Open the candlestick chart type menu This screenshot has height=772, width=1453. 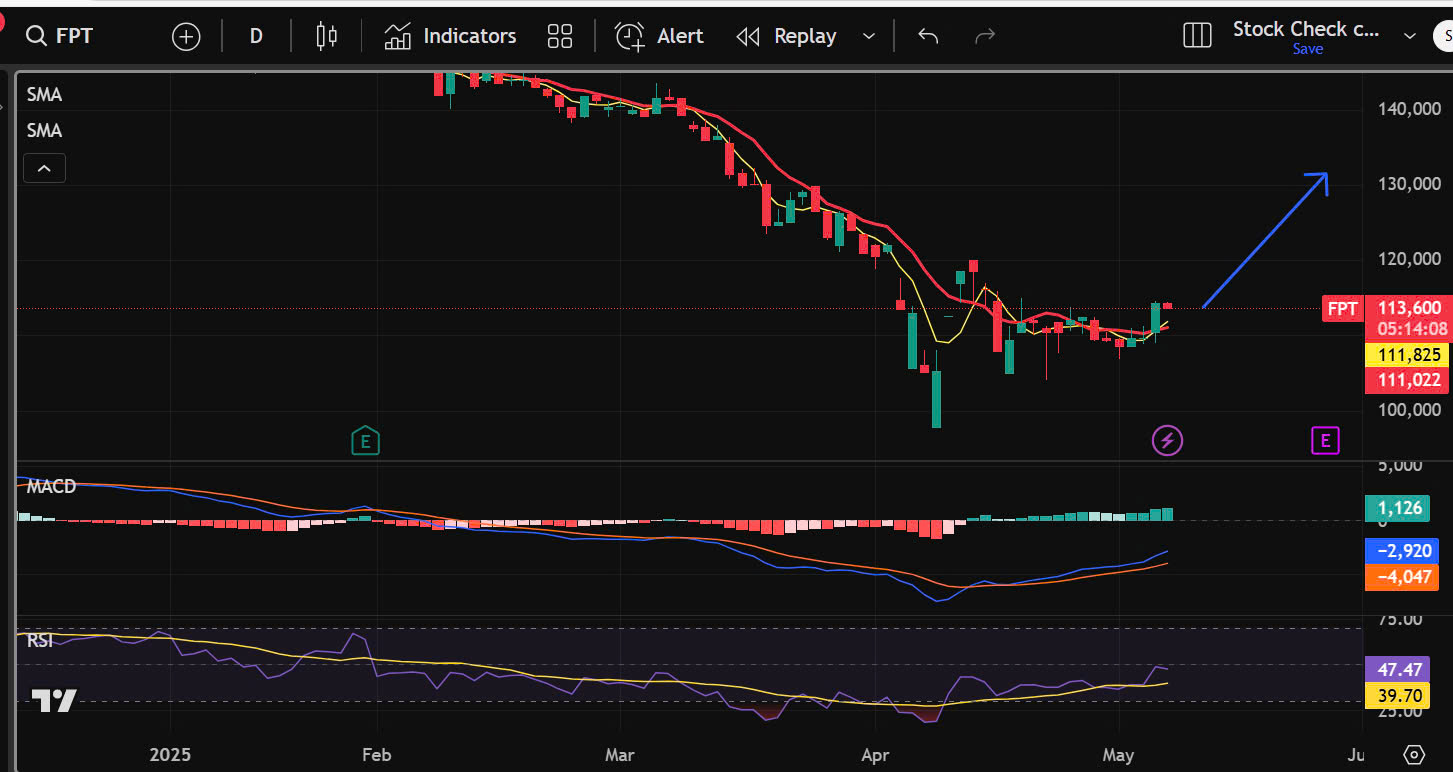click(326, 37)
